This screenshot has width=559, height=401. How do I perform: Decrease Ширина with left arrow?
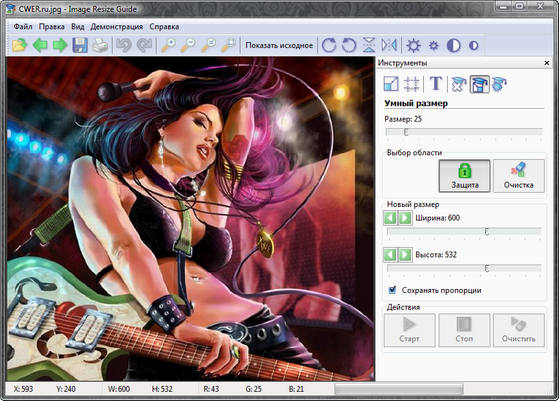point(390,218)
